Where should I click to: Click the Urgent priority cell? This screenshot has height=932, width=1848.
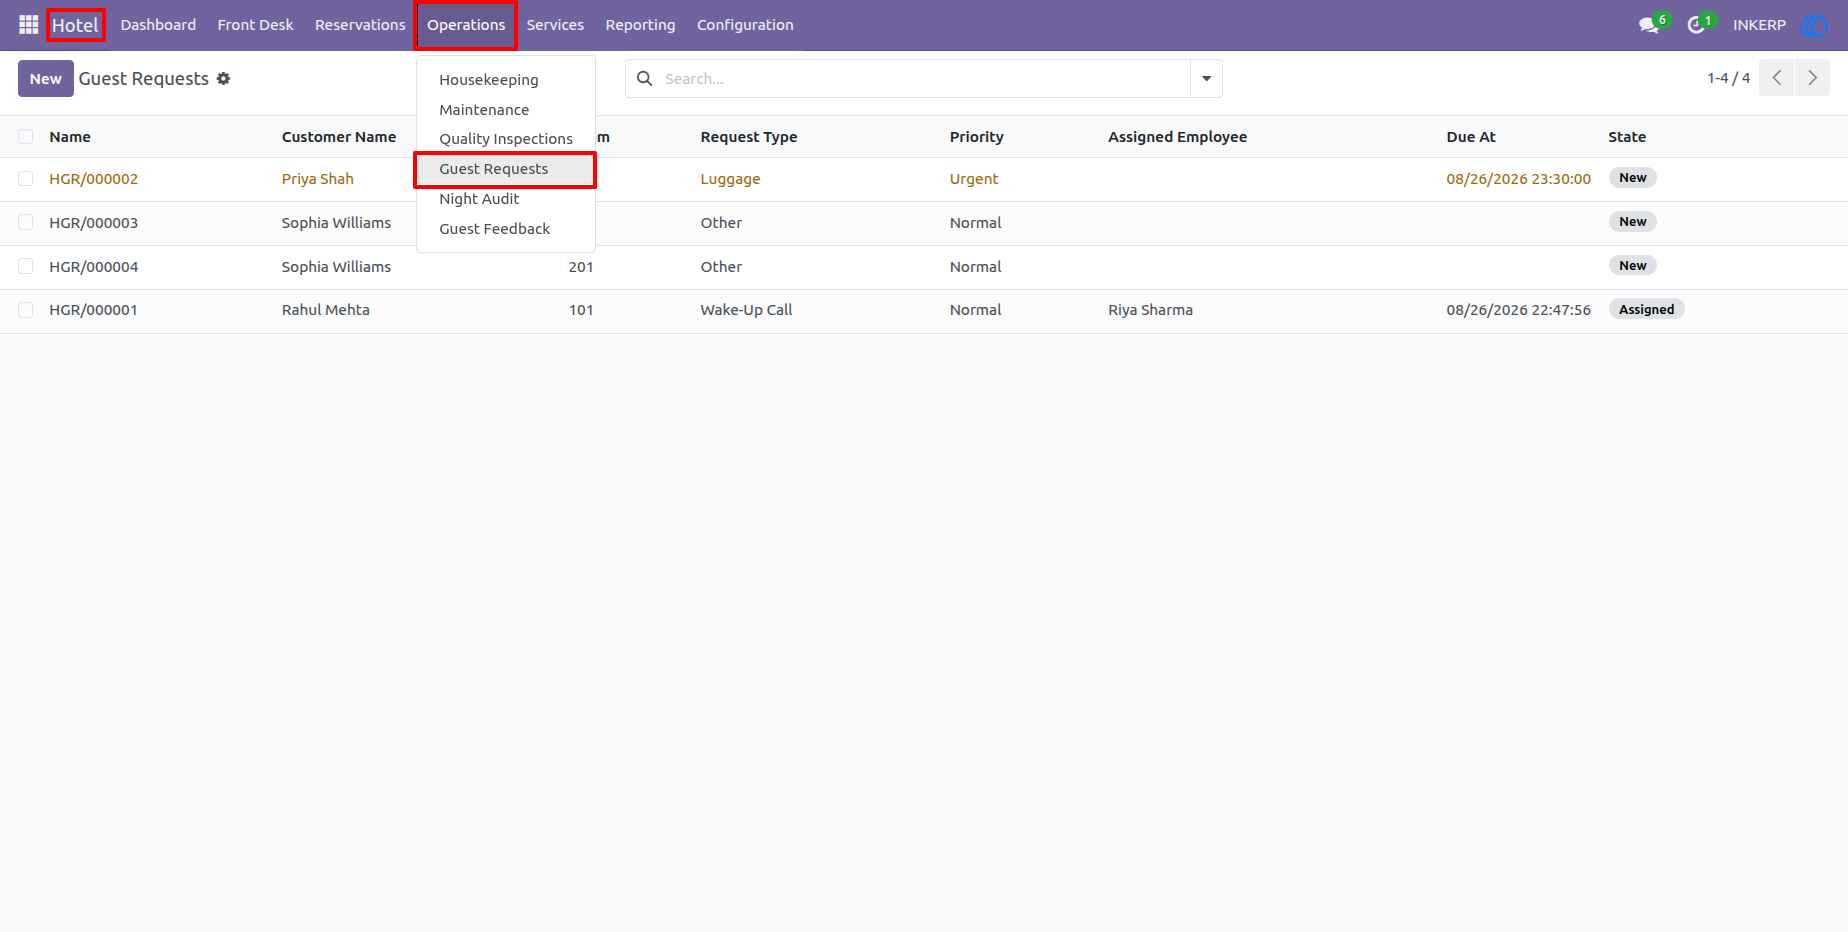[x=974, y=179]
